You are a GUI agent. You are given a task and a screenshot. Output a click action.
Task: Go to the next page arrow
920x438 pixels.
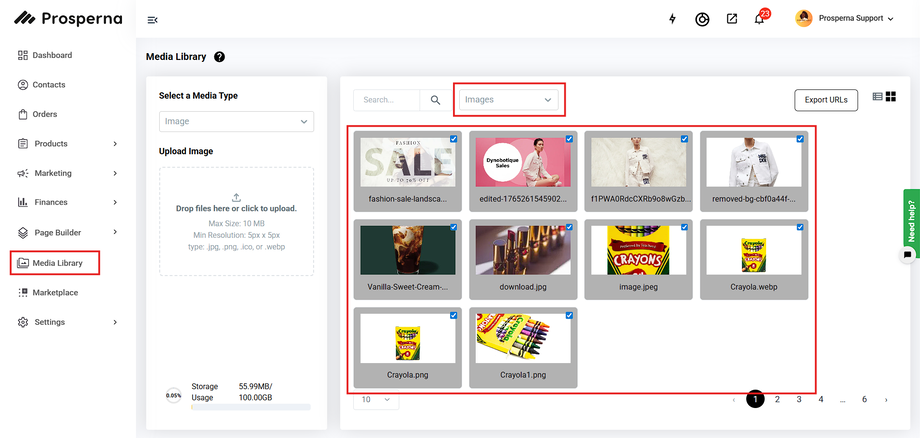coord(886,400)
